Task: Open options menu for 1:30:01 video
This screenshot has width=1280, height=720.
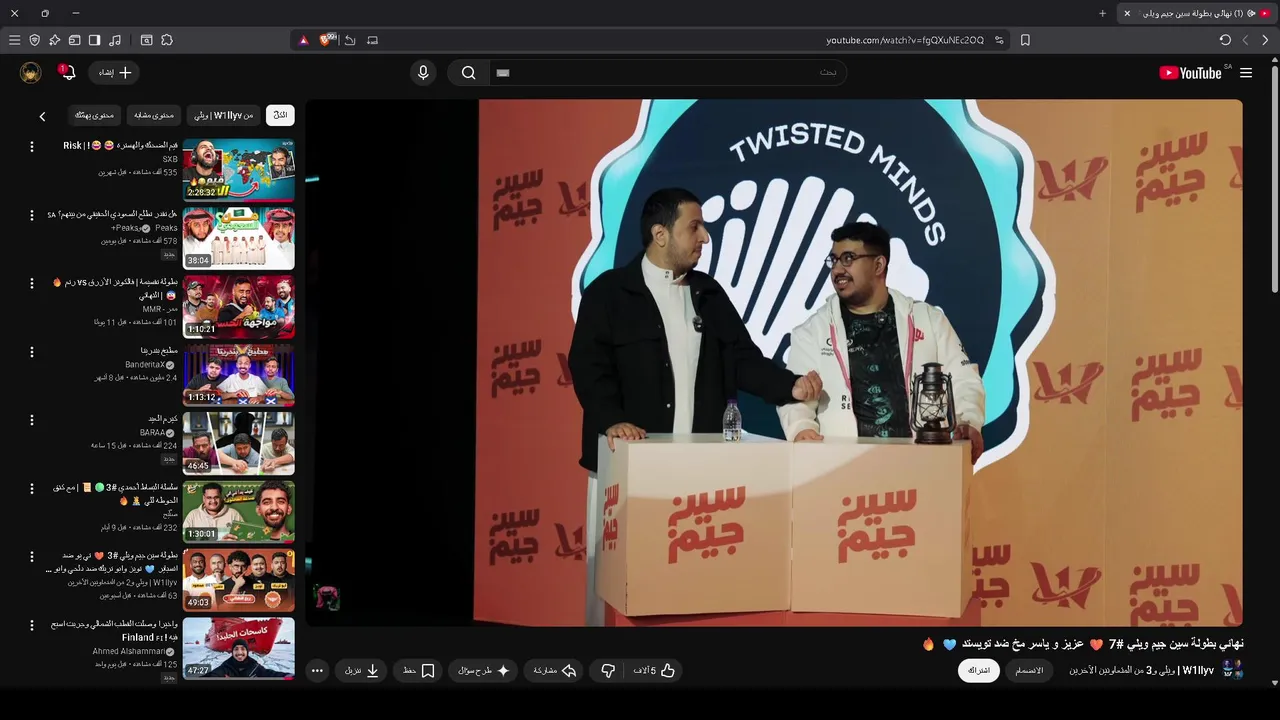Action: (31, 488)
